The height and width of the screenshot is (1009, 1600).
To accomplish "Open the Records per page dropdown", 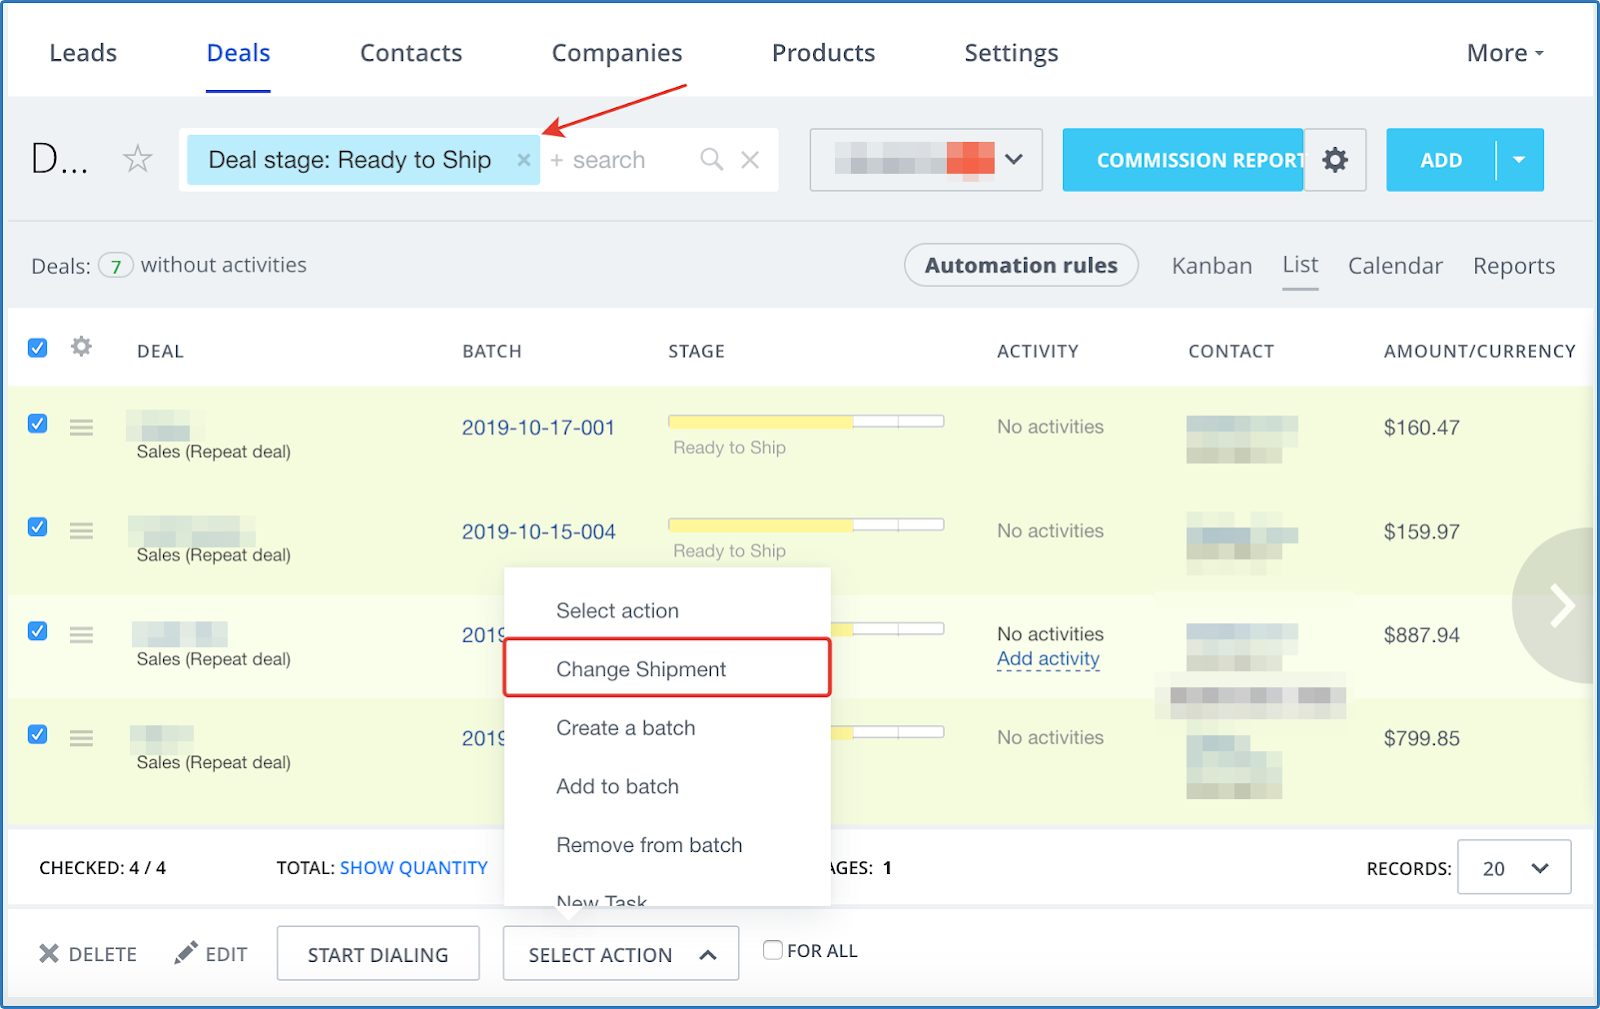I will point(1514,868).
